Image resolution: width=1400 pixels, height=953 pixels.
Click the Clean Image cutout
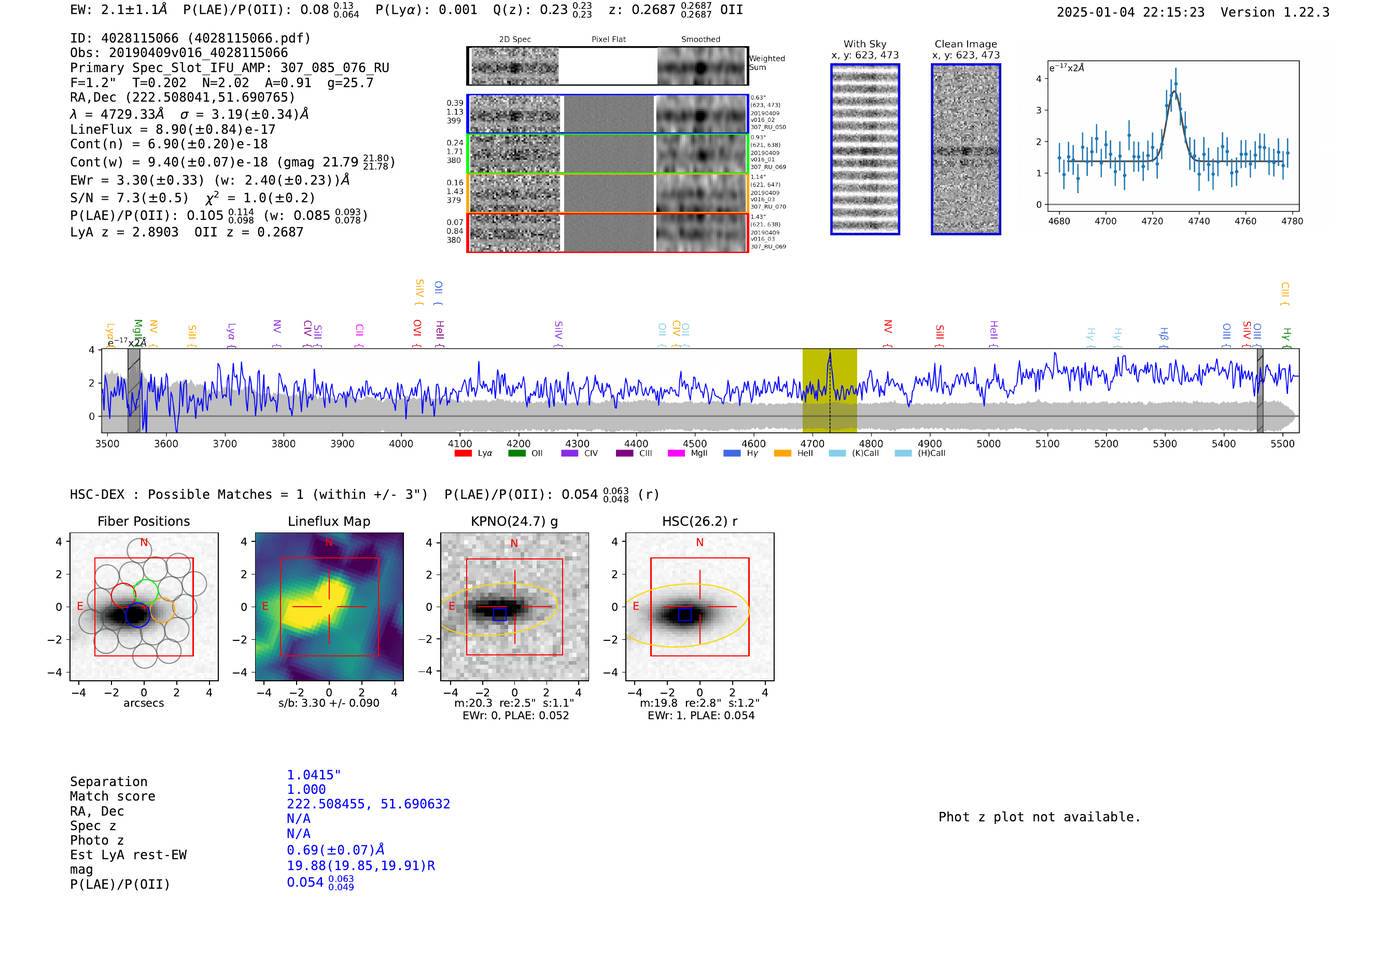pos(966,149)
